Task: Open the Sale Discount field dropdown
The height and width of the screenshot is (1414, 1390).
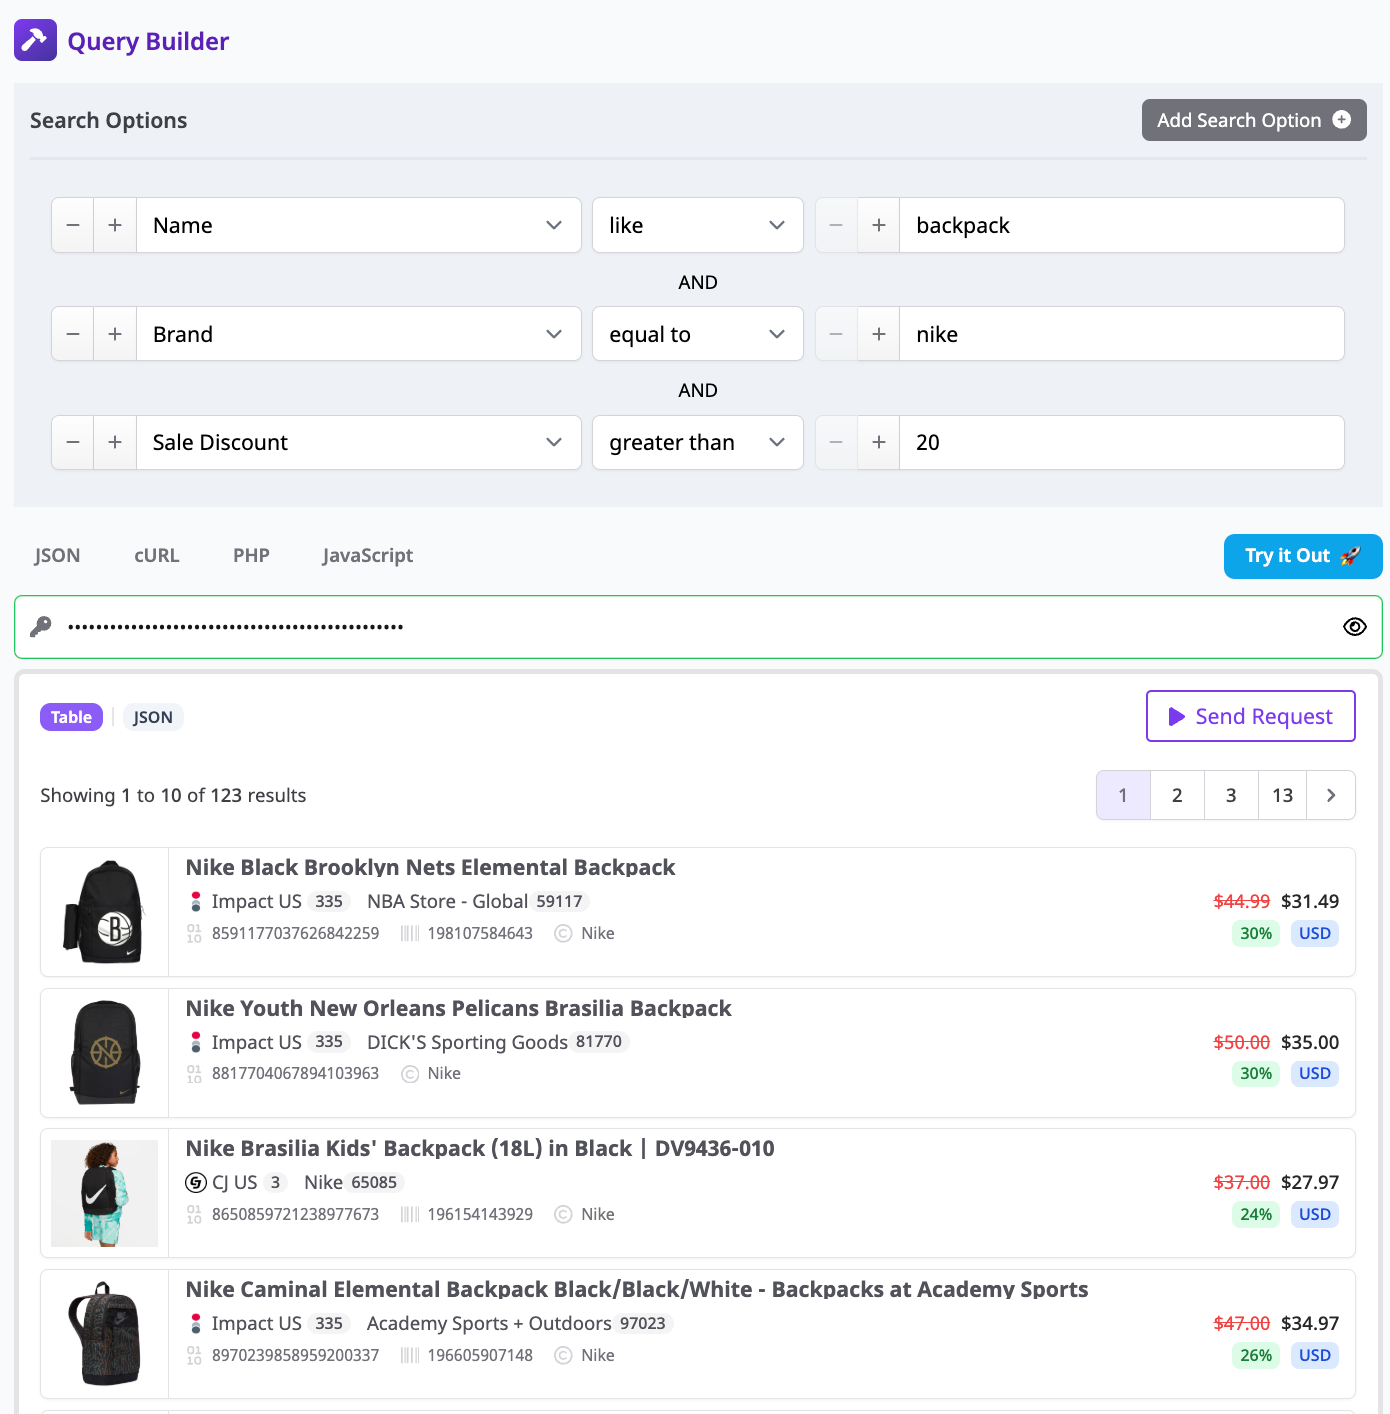Action: pos(359,442)
